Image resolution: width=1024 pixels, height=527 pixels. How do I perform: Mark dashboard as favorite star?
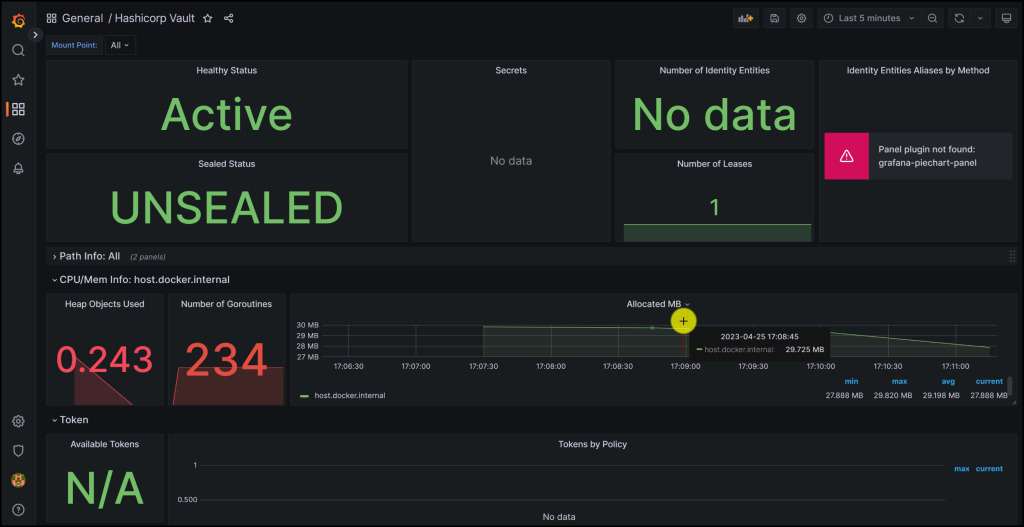point(208,18)
